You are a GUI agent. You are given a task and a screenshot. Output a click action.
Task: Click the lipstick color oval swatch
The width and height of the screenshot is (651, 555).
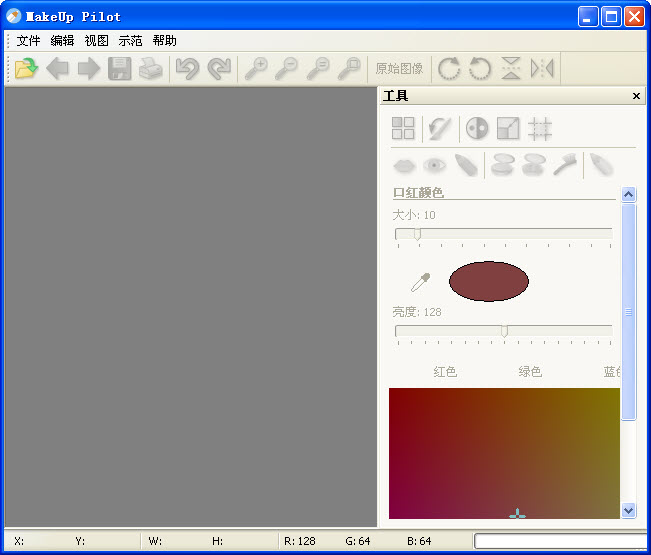pos(488,282)
